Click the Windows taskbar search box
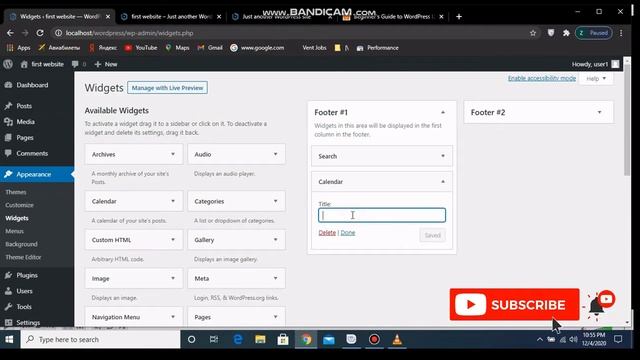The image size is (640, 360). [x=100, y=339]
